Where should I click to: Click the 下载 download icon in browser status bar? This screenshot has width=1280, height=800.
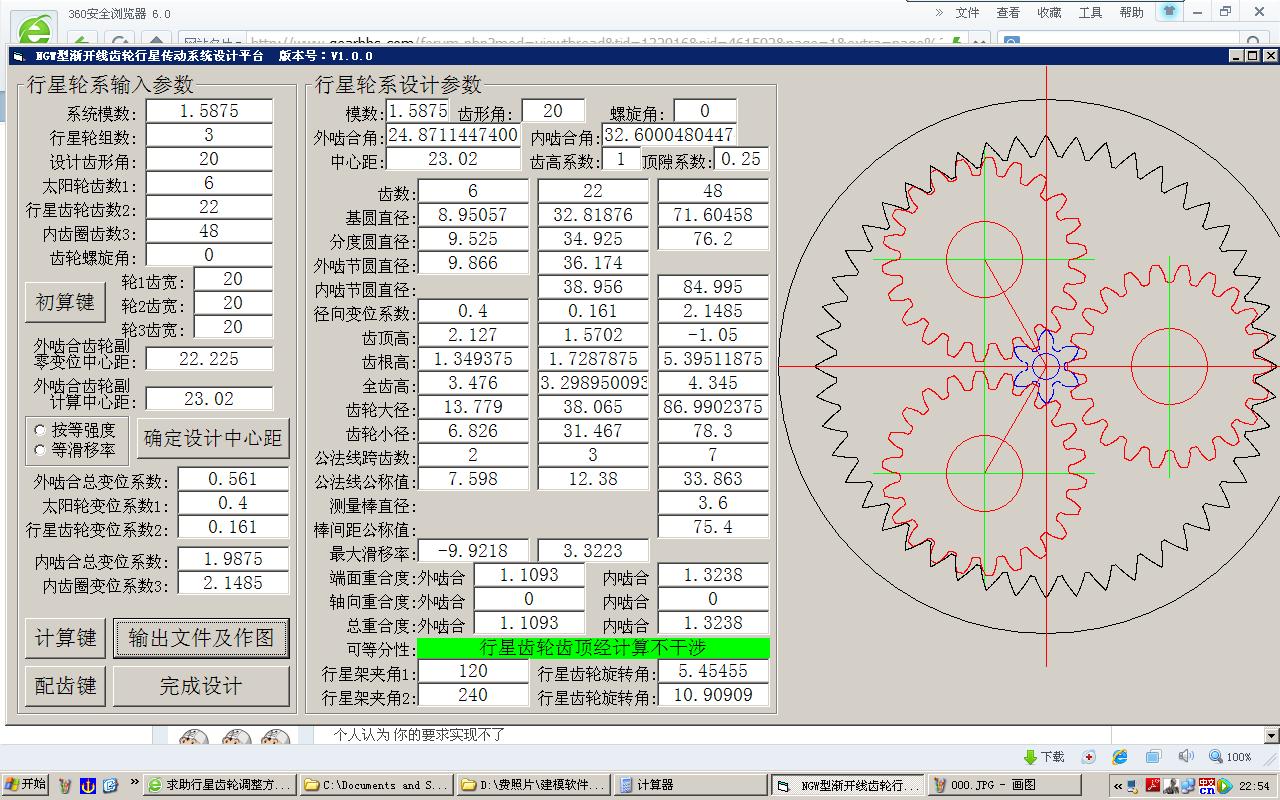coord(1044,757)
